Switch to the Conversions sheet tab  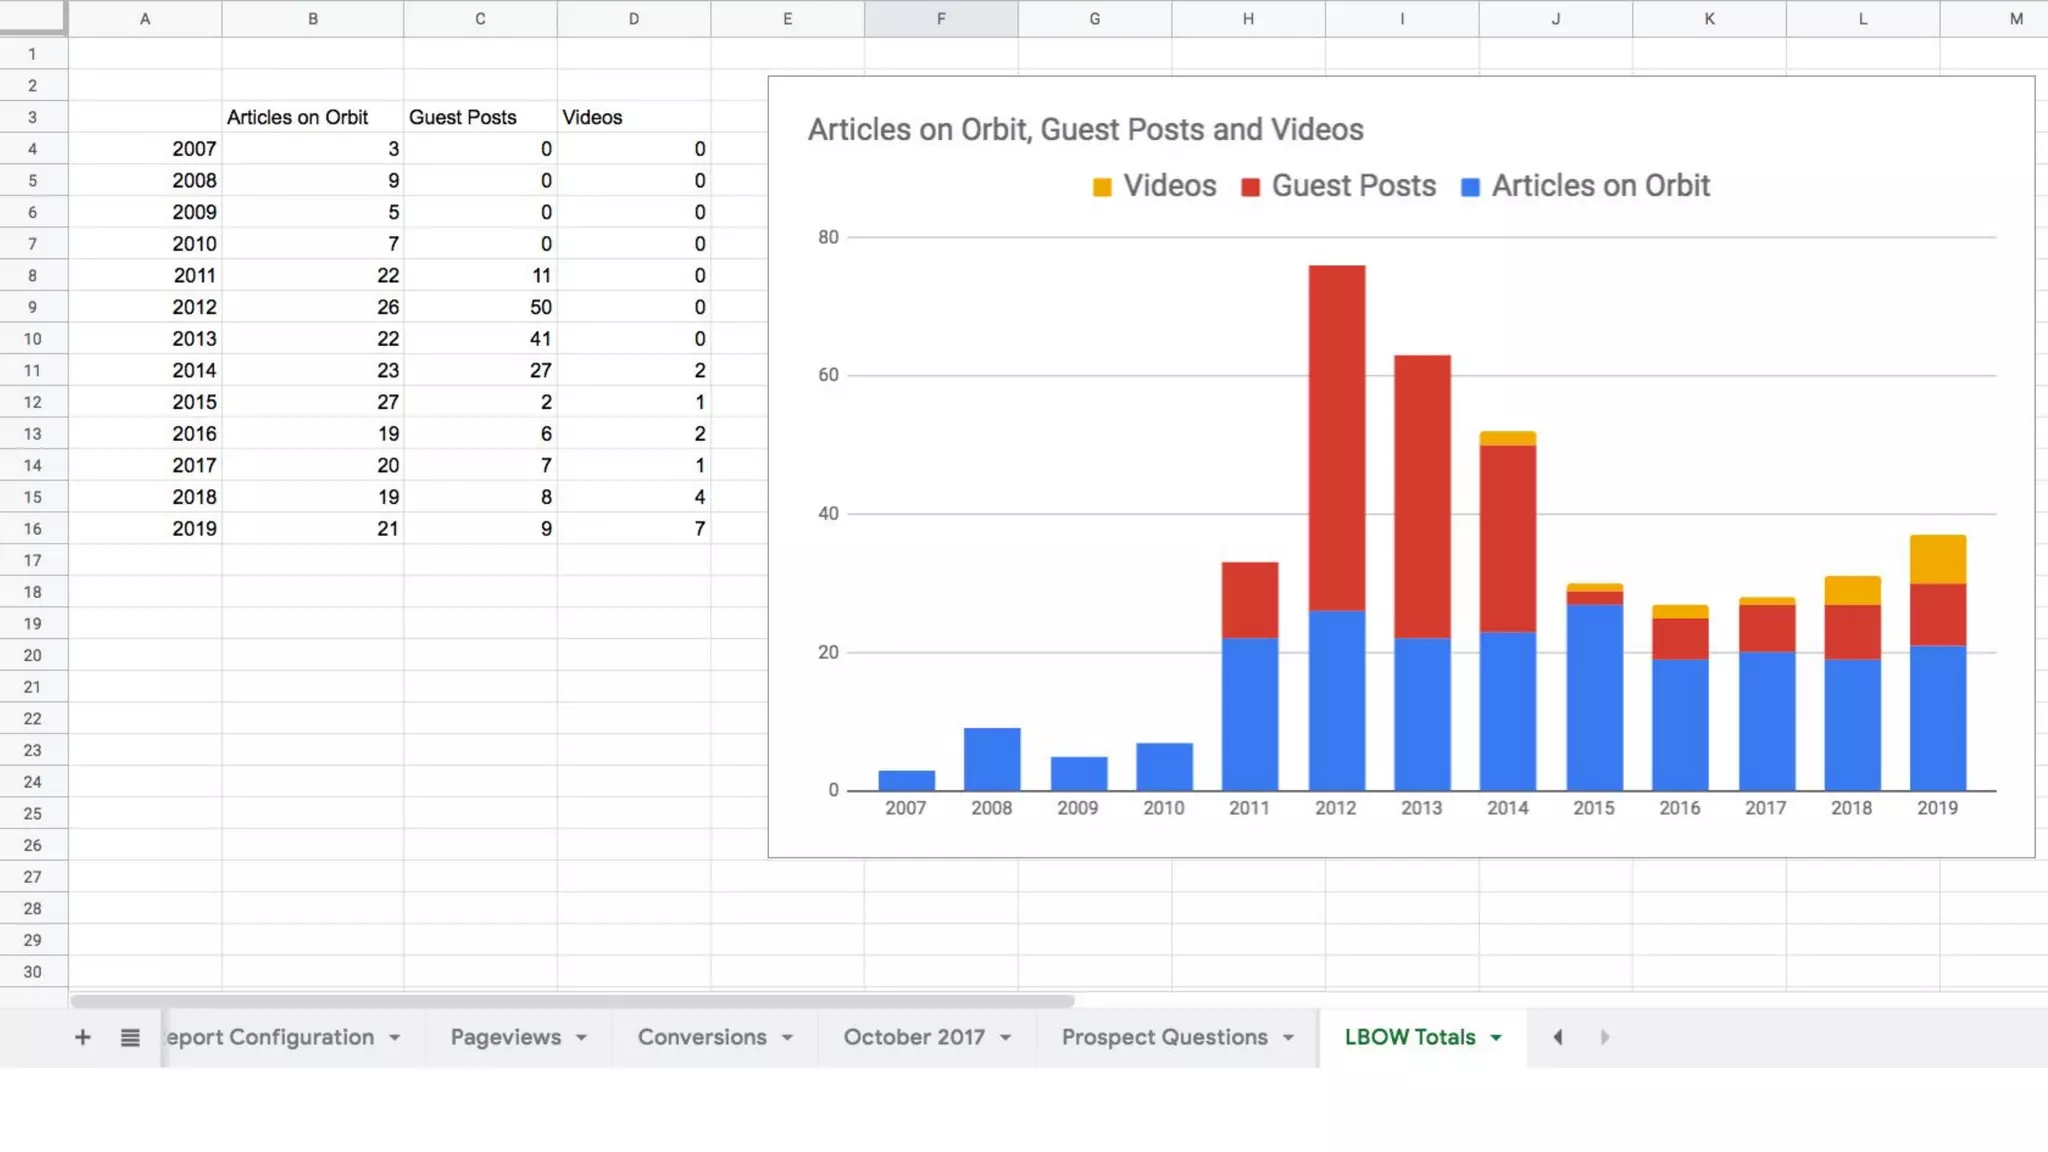pos(701,1037)
